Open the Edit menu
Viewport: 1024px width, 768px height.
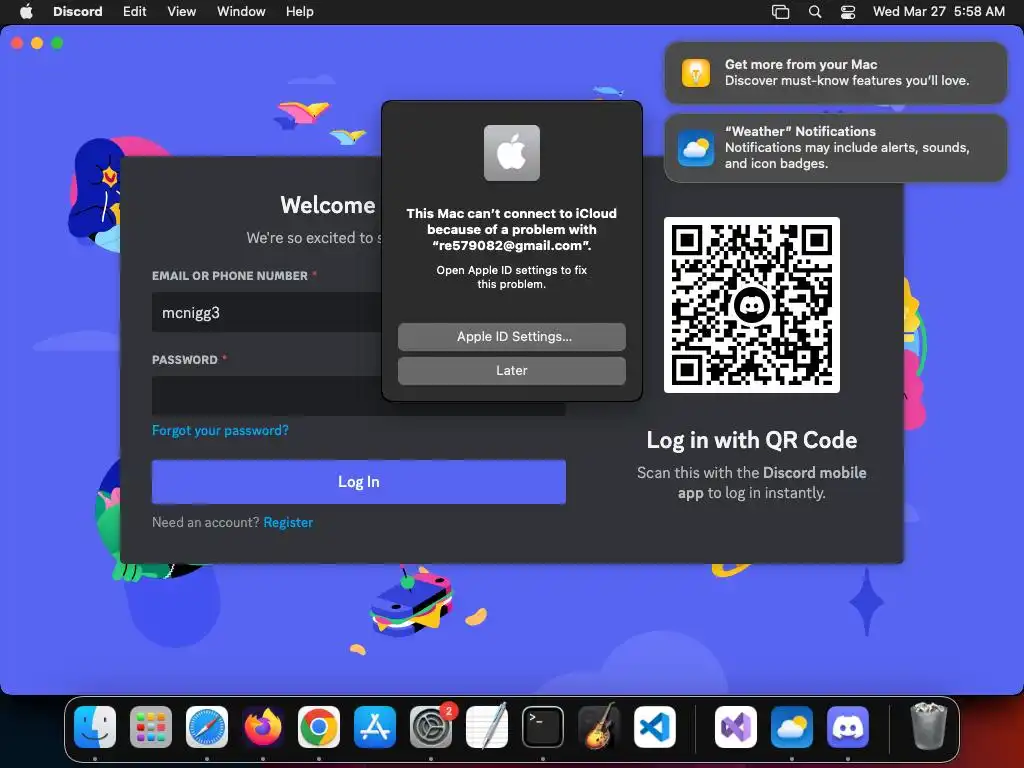[x=135, y=11]
